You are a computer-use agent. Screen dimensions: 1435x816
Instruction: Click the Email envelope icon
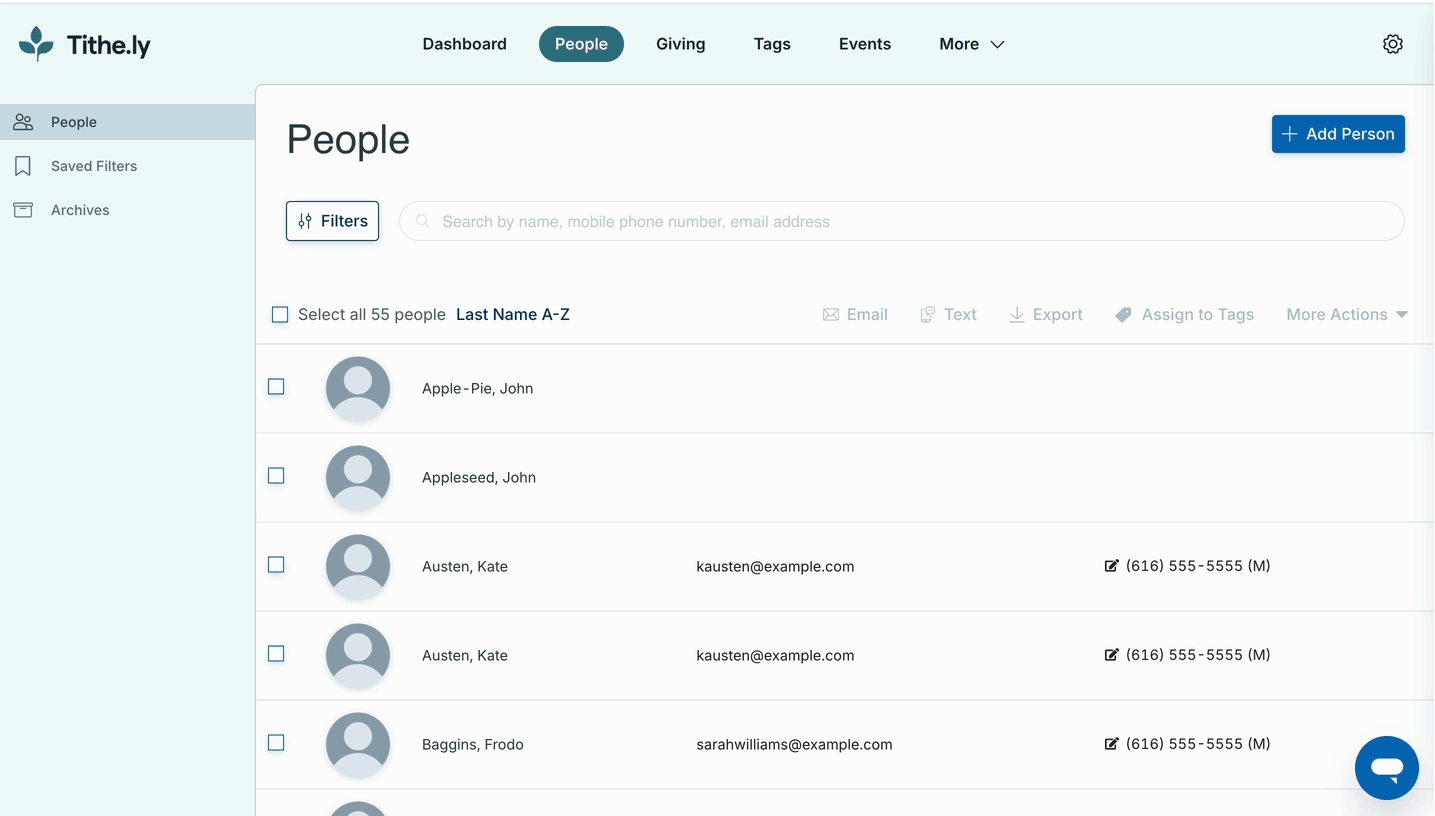(x=831, y=315)
